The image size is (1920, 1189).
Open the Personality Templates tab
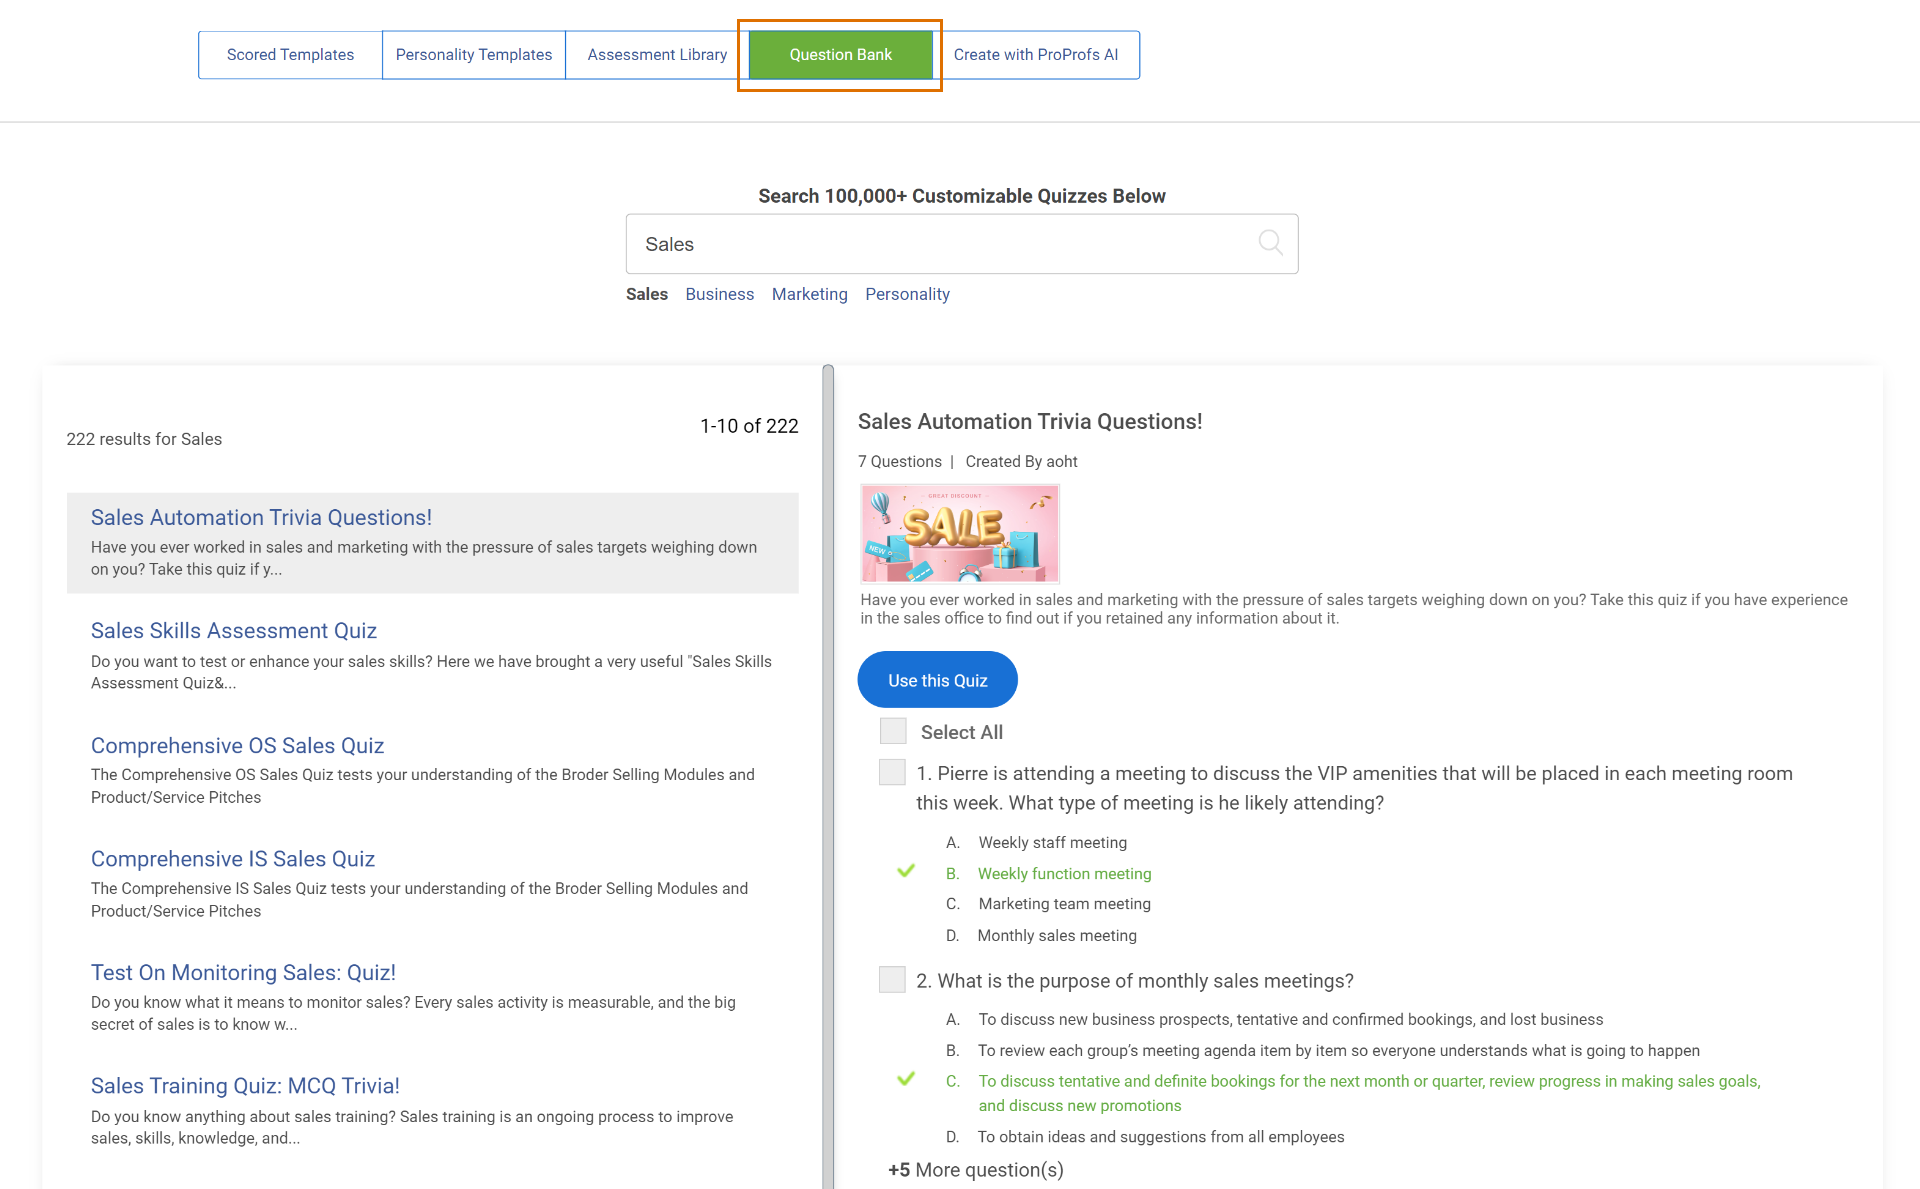(x=473, y=55)
